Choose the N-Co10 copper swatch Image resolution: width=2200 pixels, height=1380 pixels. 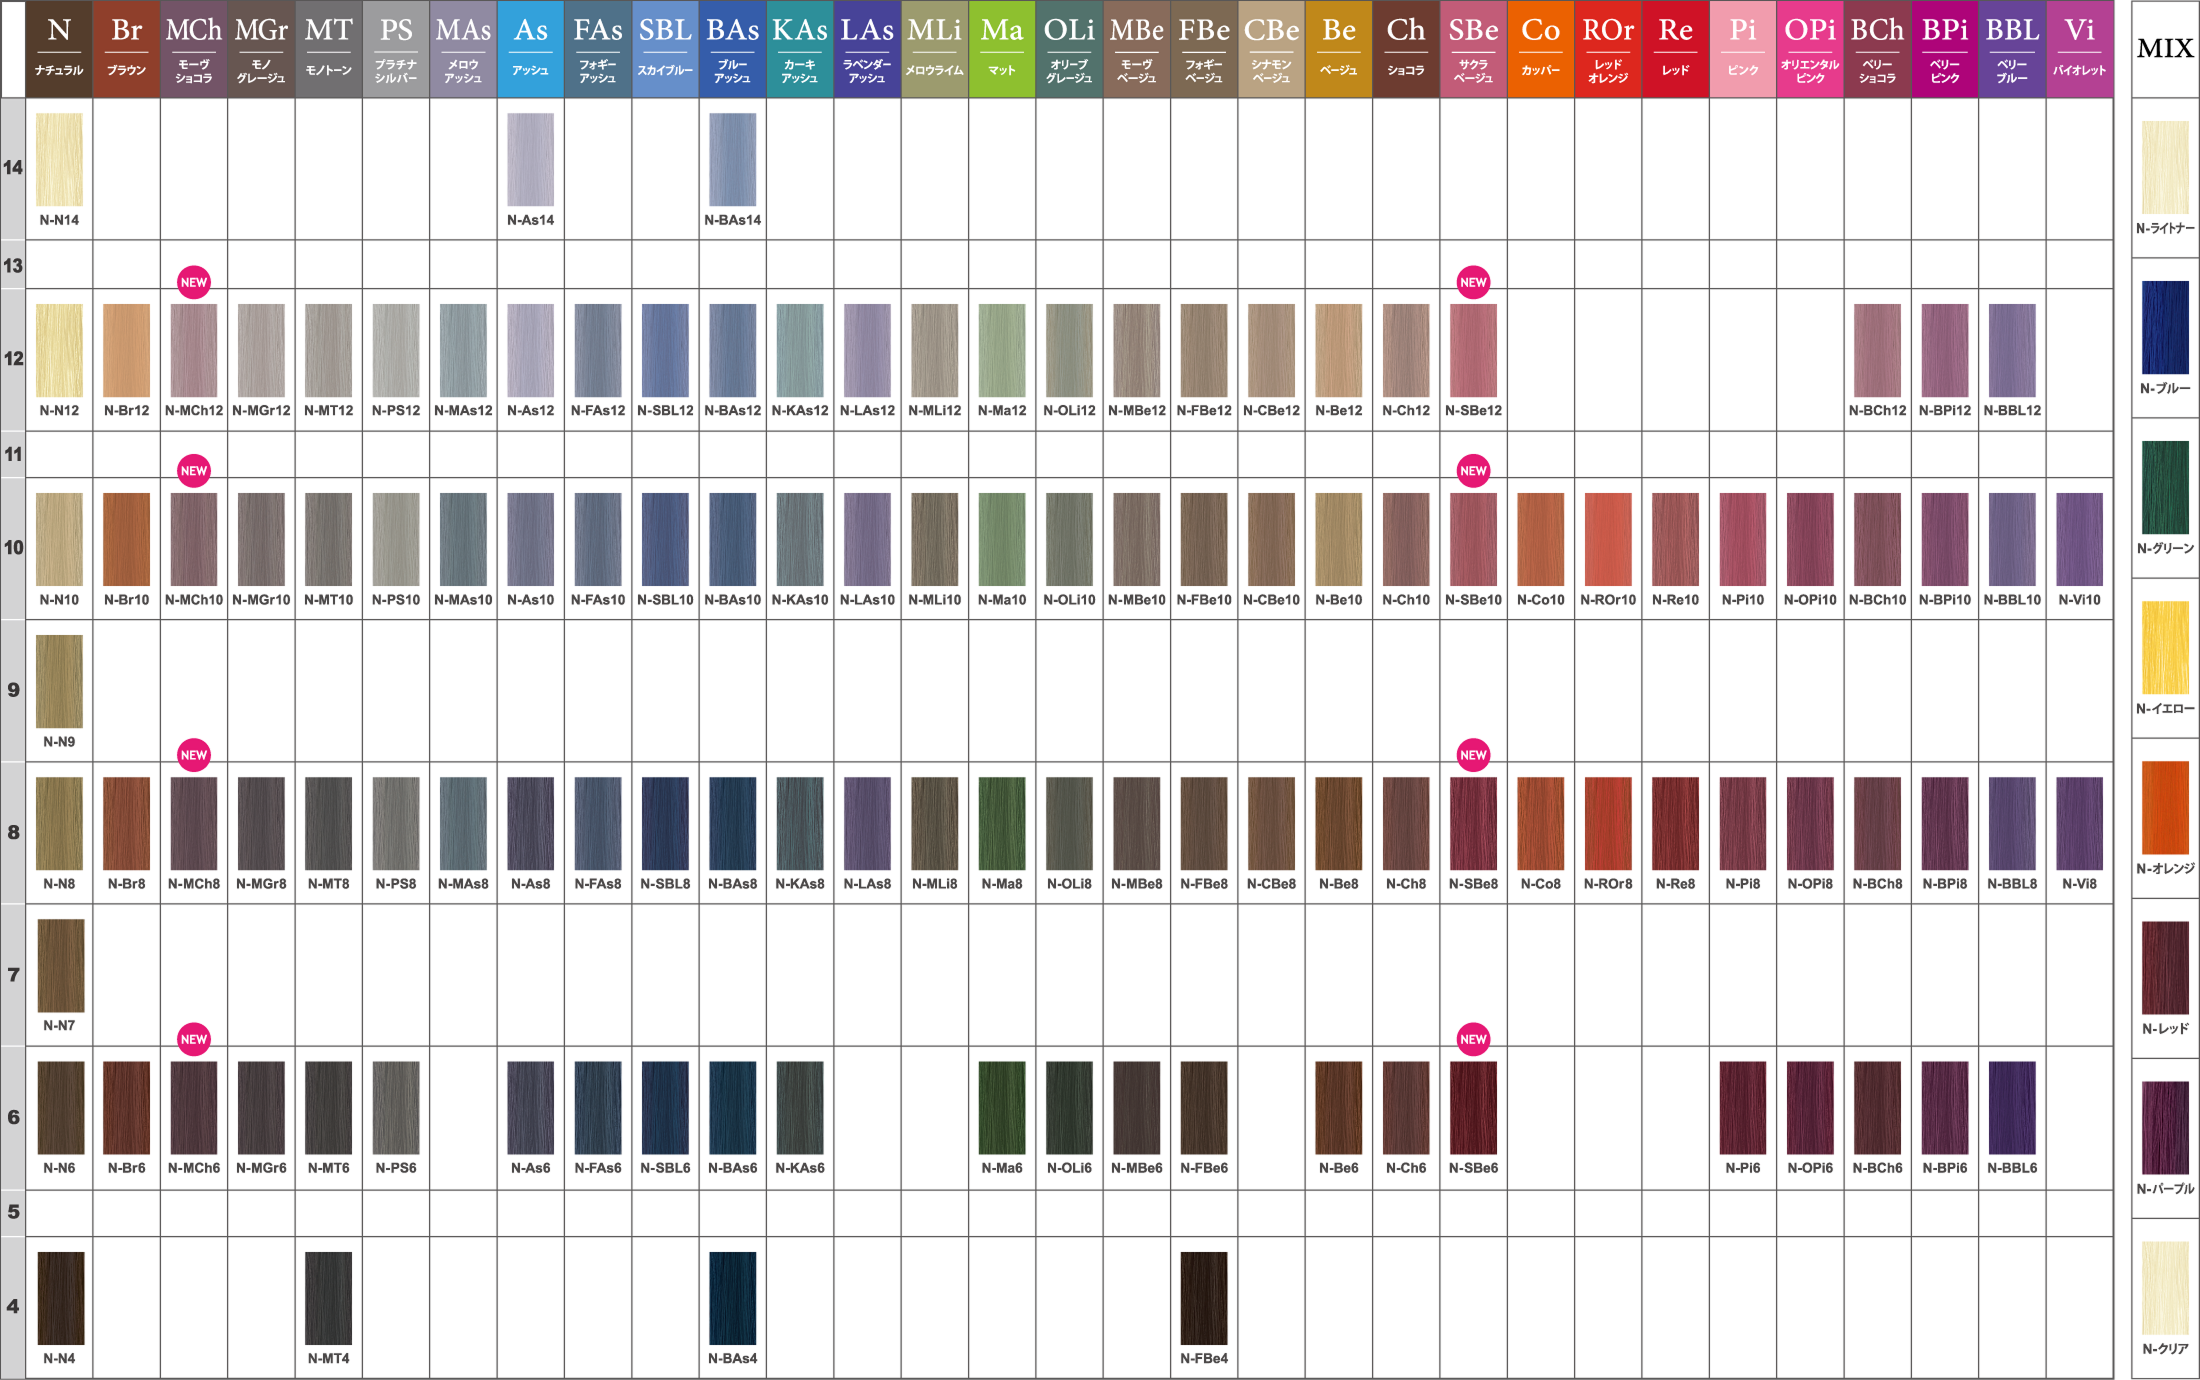(1540, 539)
